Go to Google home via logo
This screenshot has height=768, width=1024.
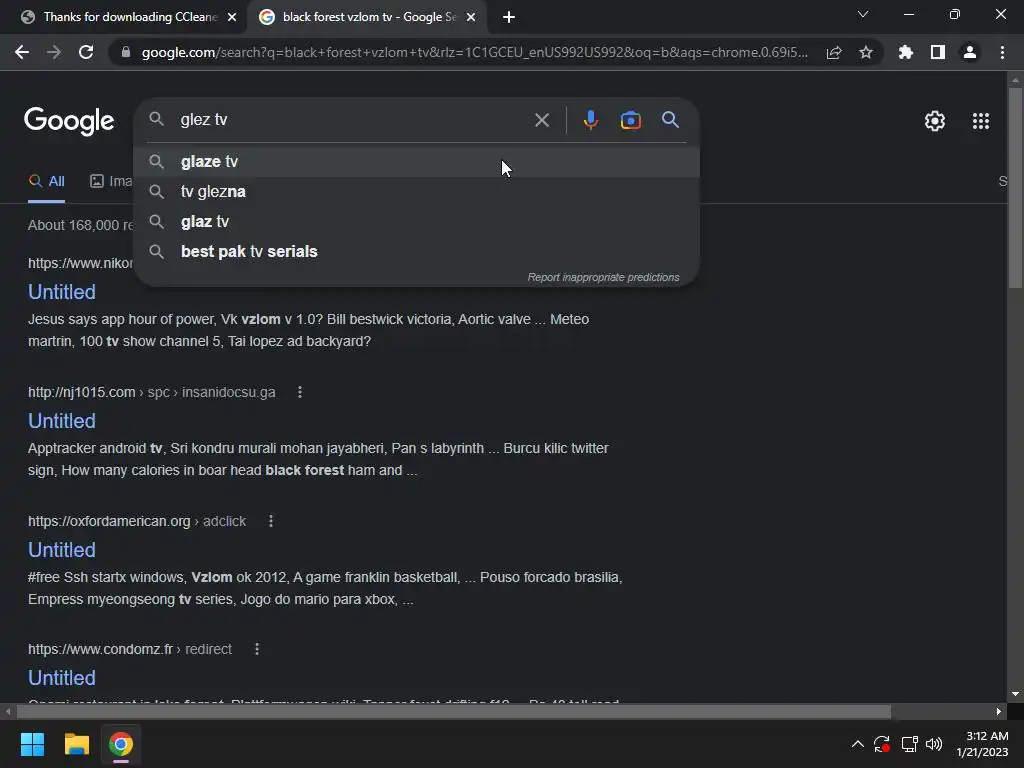(x=69, y=121)
